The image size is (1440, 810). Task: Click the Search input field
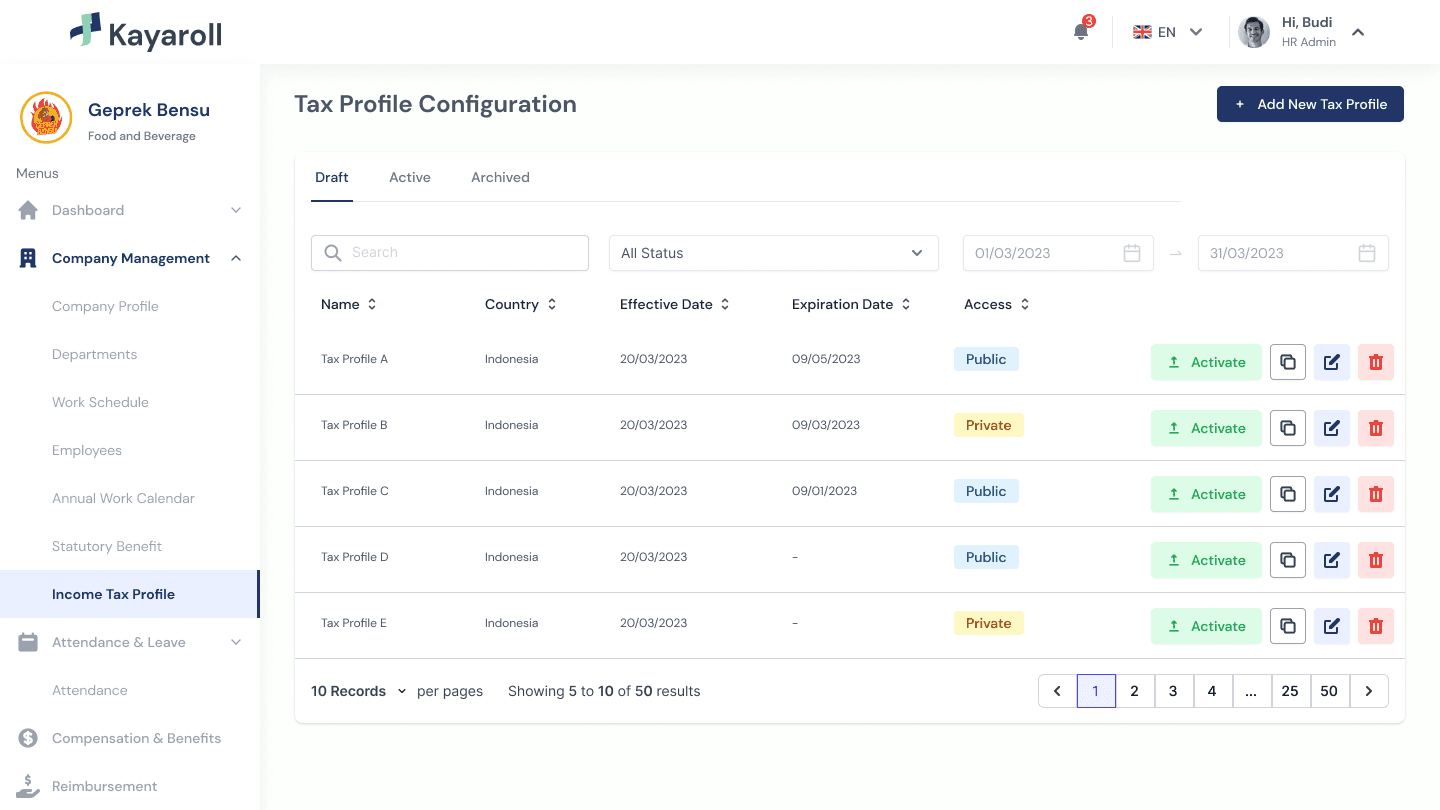point(450,253)
